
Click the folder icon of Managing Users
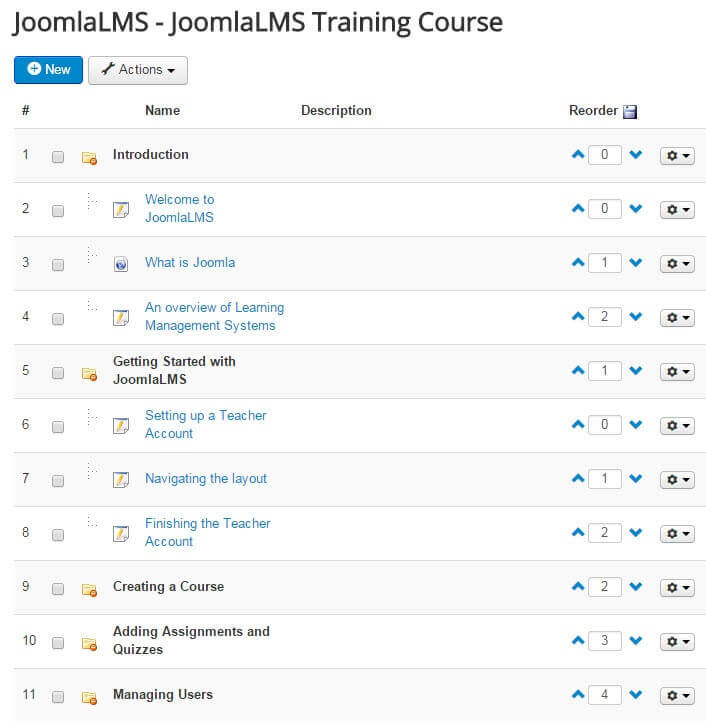tap(89, 698)
